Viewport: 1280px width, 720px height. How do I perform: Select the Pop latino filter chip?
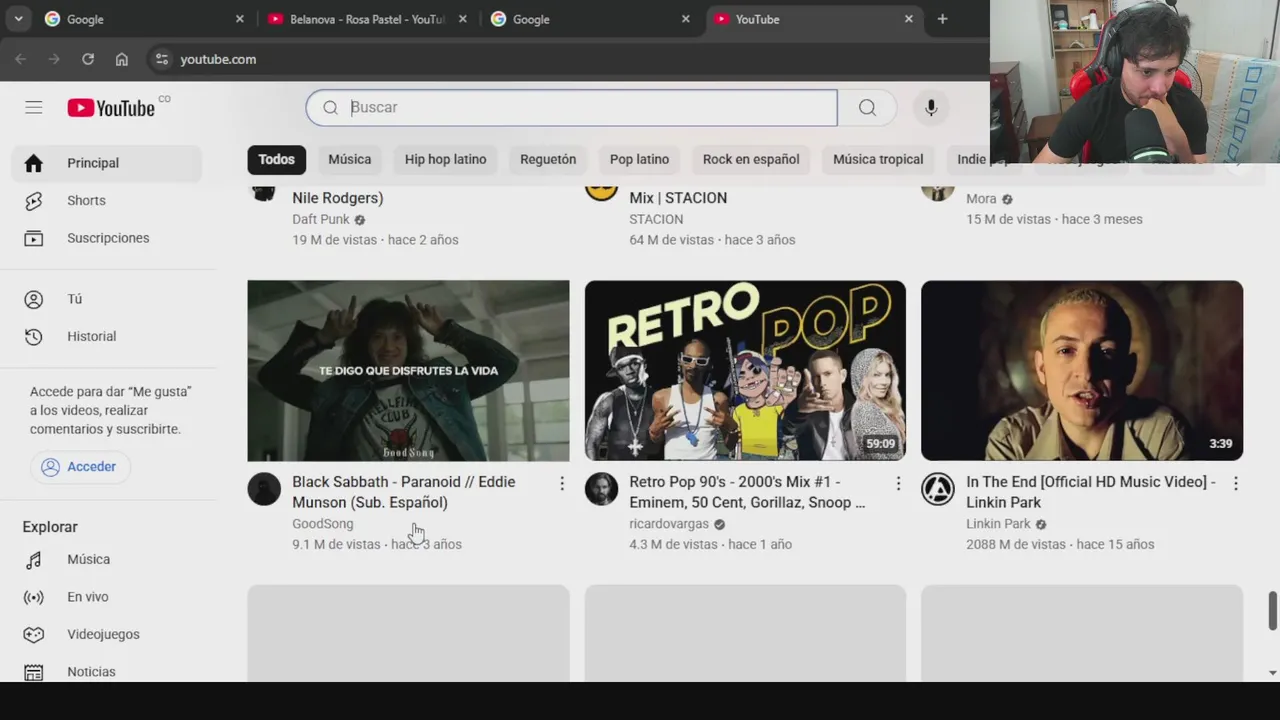coord(639,159)
